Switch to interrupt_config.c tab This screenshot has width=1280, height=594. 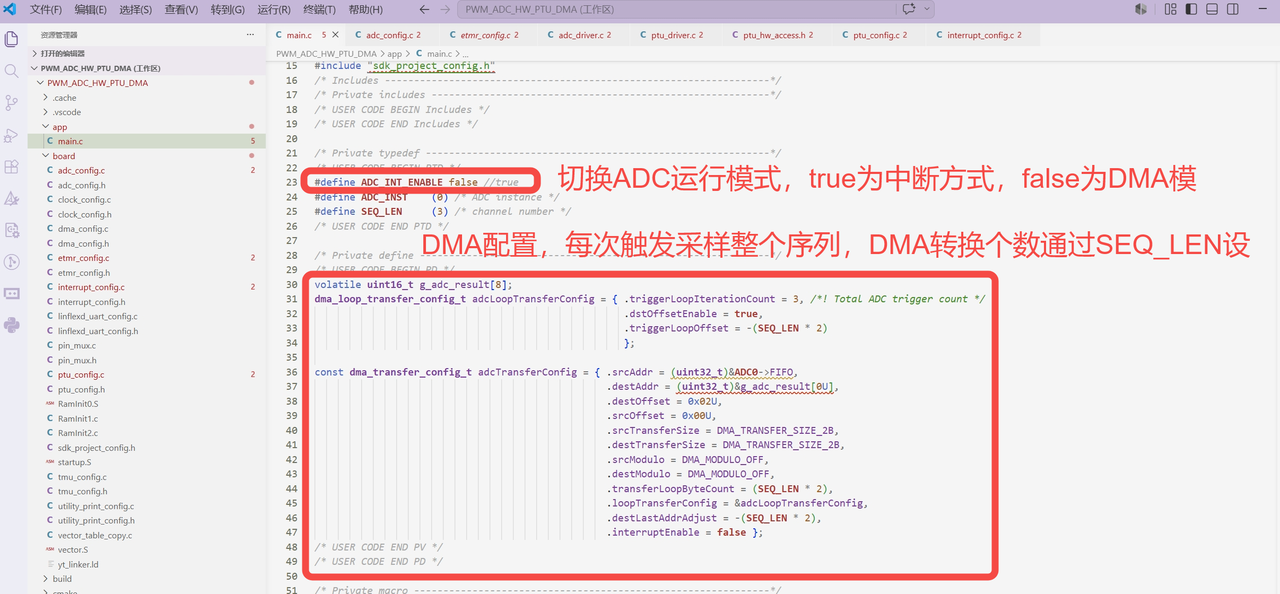tap(982, 35)
